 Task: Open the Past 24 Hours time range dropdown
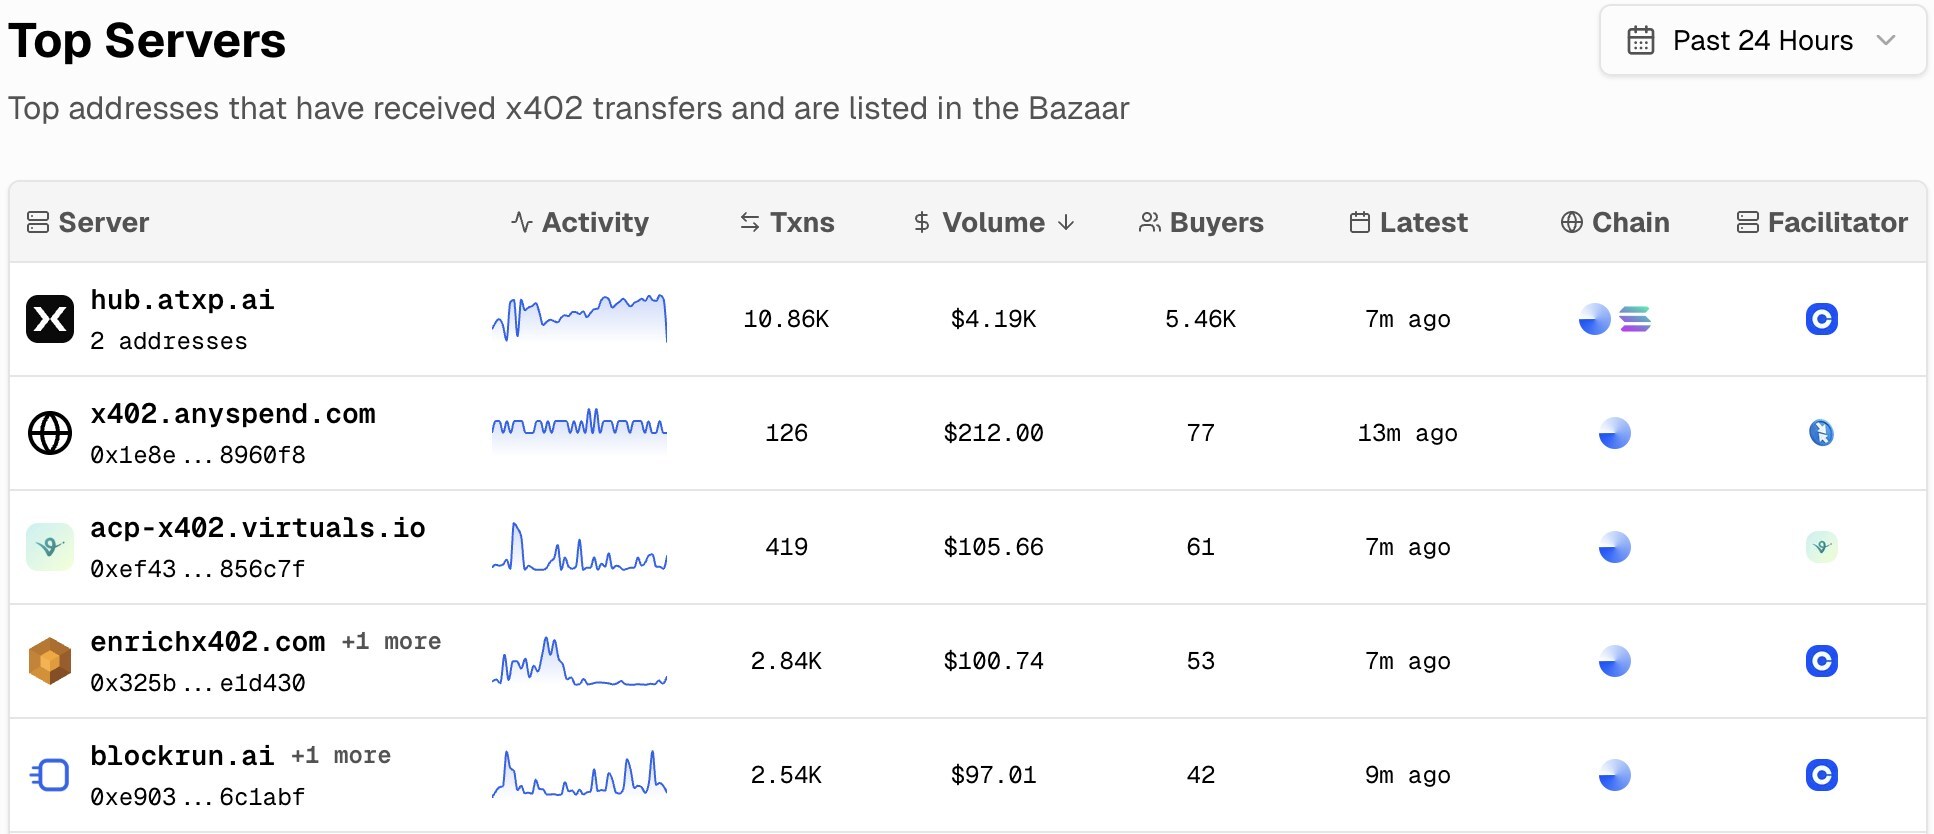pos(1762,41)
